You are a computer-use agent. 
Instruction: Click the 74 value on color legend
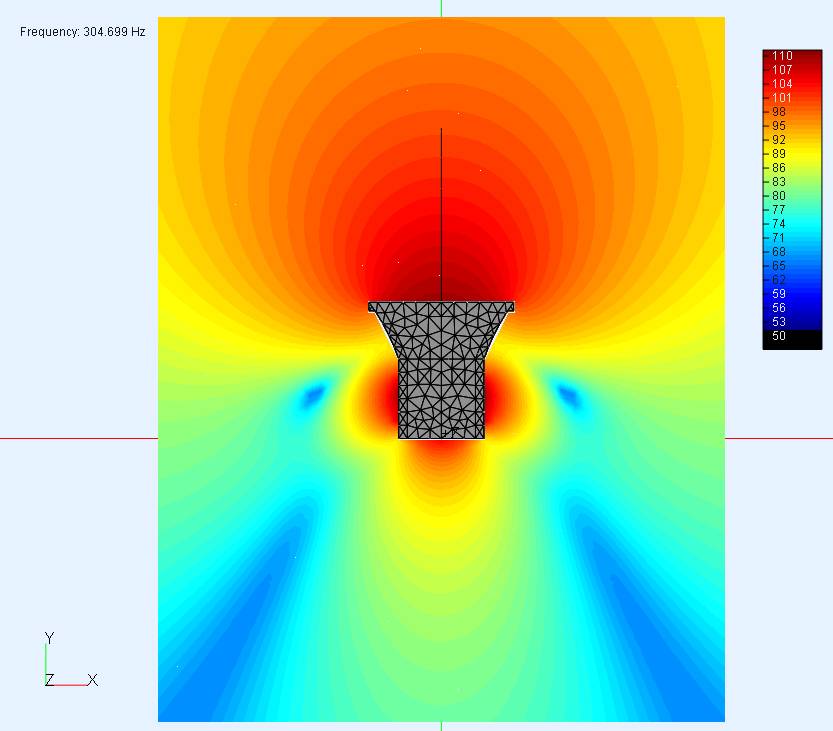[x=779, y=224]
